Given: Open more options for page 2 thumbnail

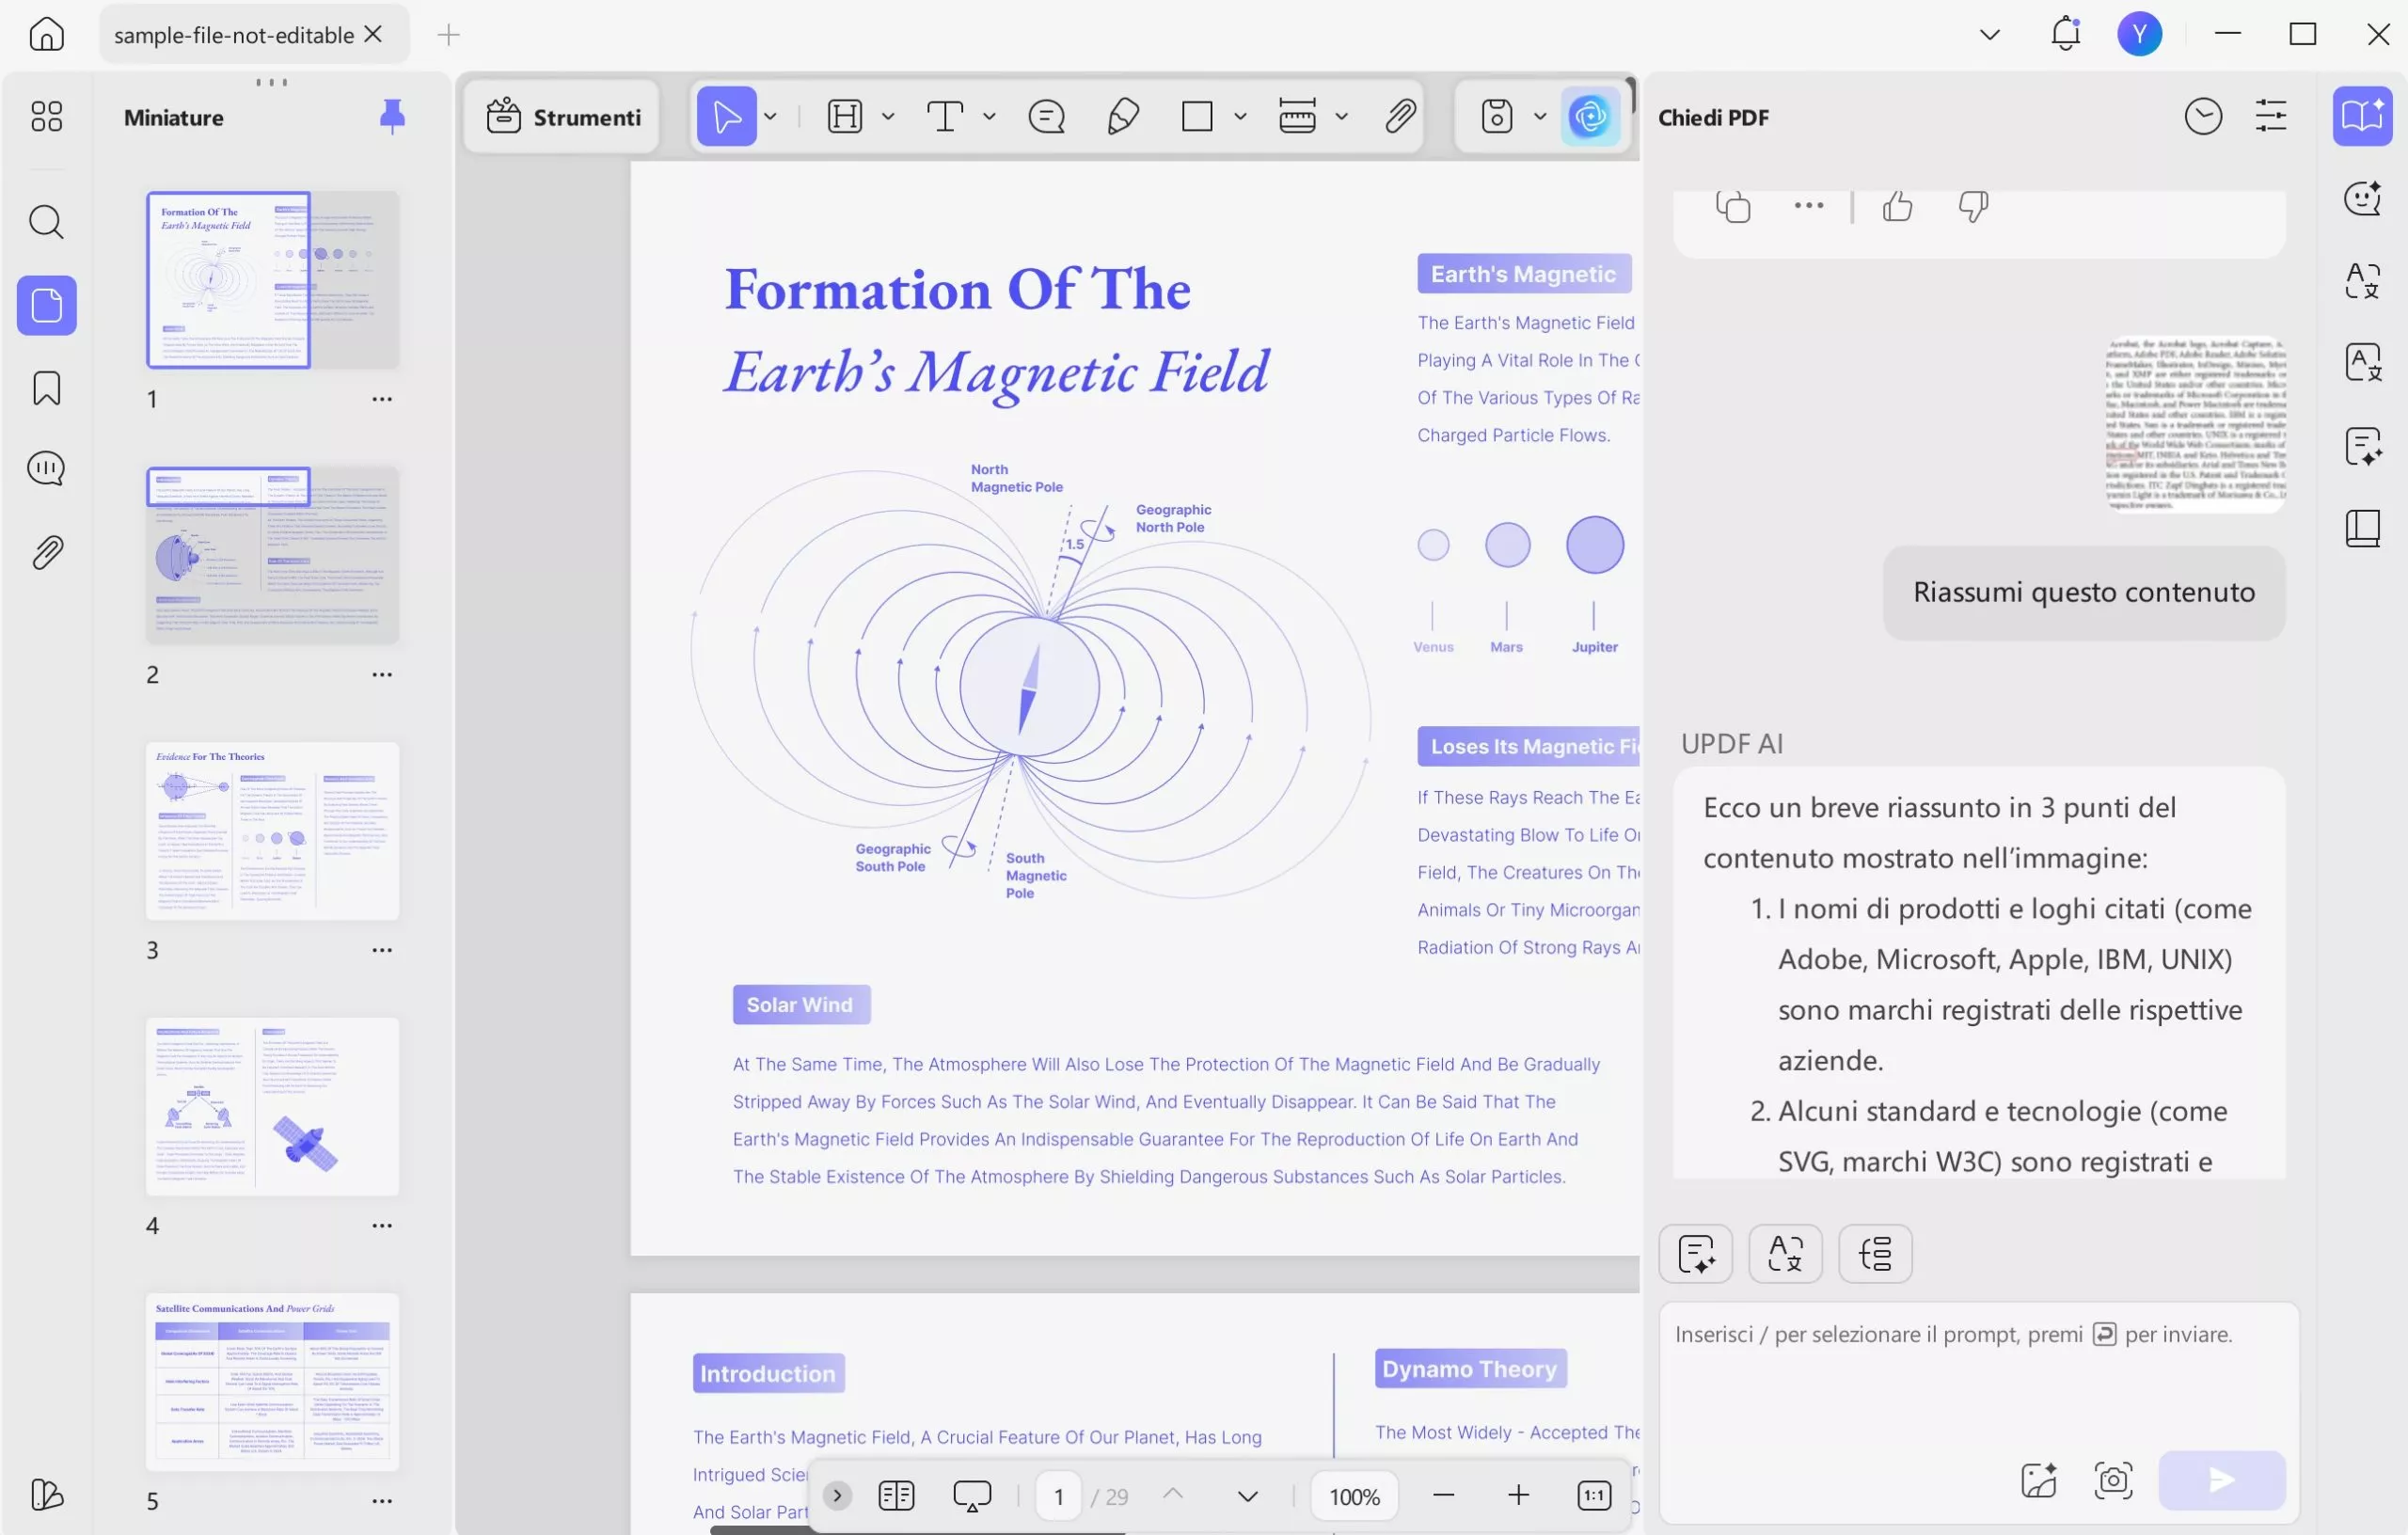Looking at the screenshot, I should (x=382, y=675).
